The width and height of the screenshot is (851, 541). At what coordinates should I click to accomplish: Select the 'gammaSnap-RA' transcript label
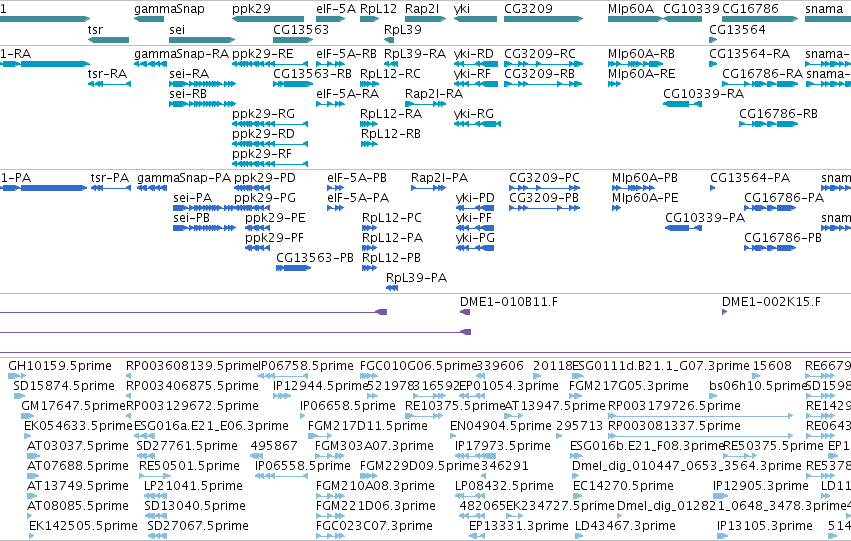(x=181, y=54)
